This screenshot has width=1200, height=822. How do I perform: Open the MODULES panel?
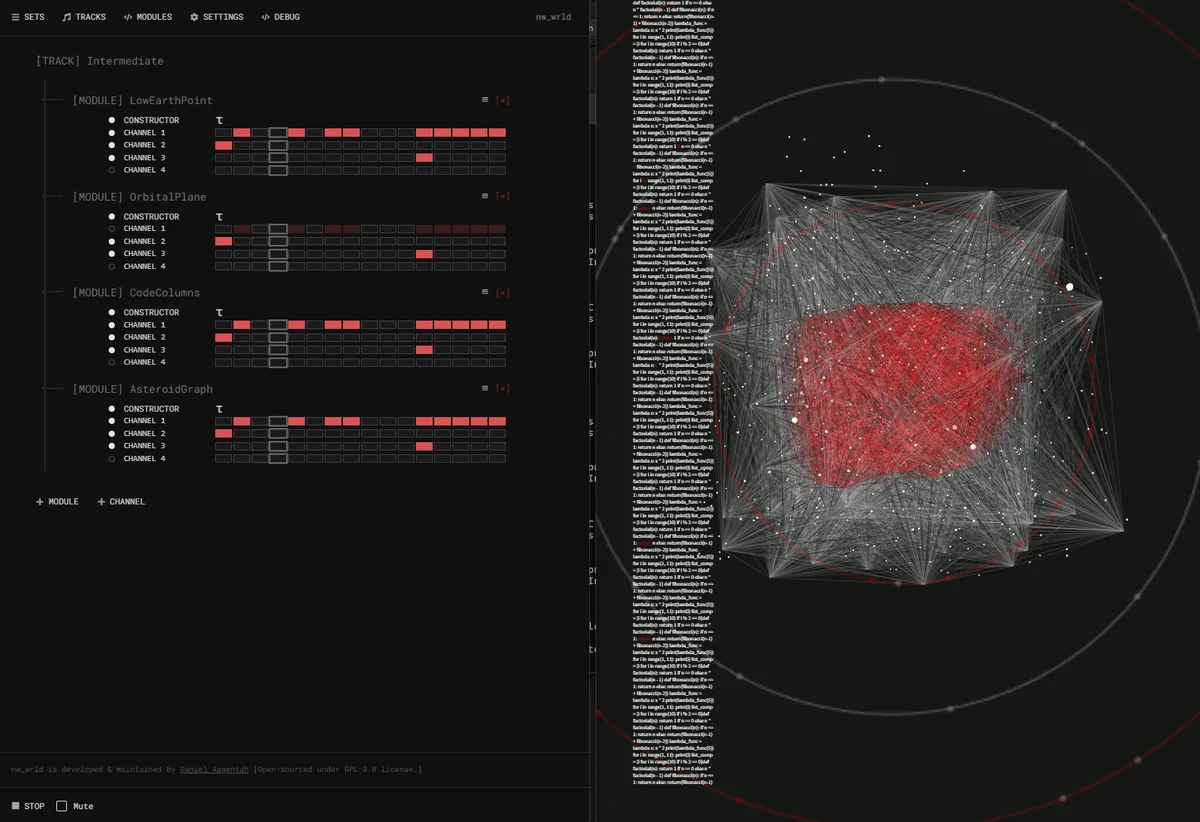(148, 17)
